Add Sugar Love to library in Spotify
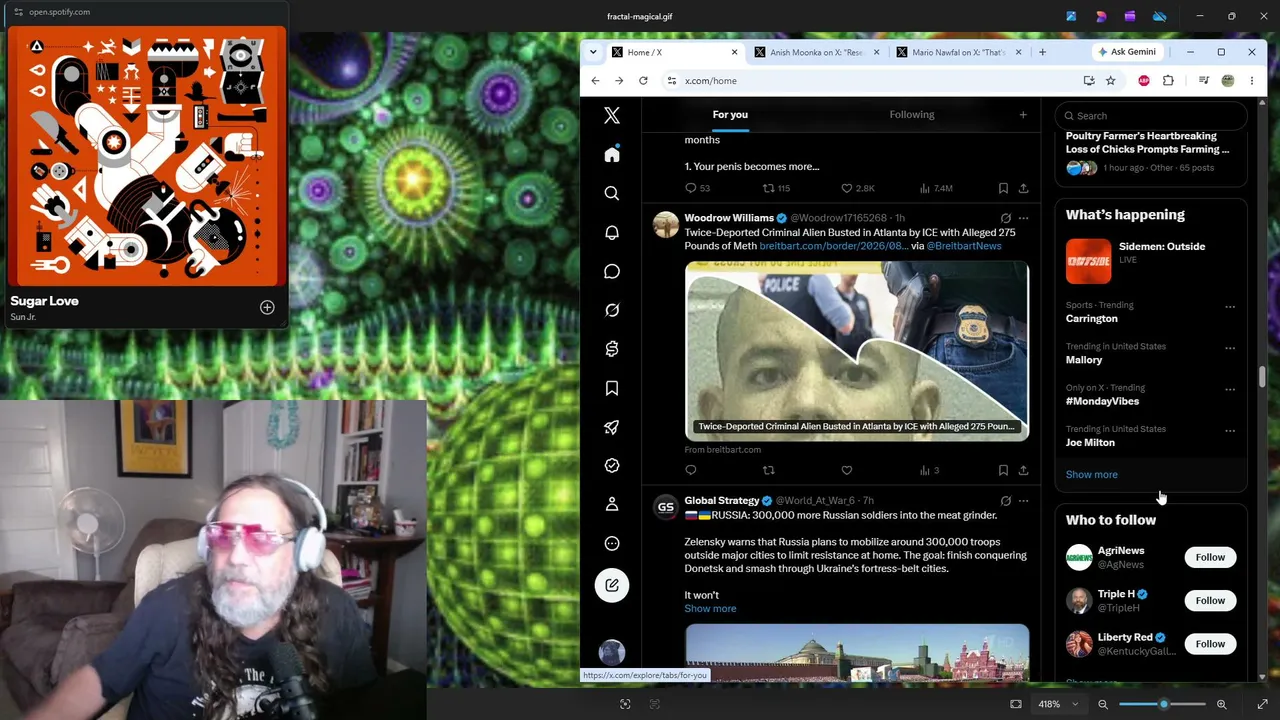Image resolution: width=1280 pixels, height=720 pixels. [267, 307]
